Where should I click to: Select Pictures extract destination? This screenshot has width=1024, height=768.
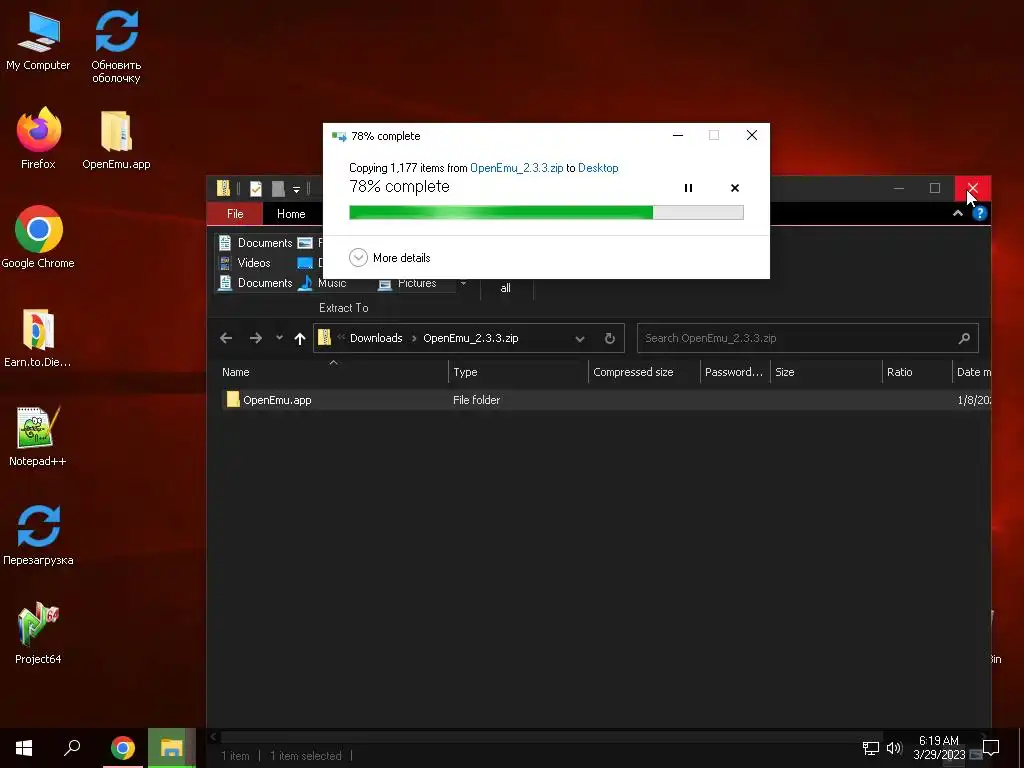point(408,283)
